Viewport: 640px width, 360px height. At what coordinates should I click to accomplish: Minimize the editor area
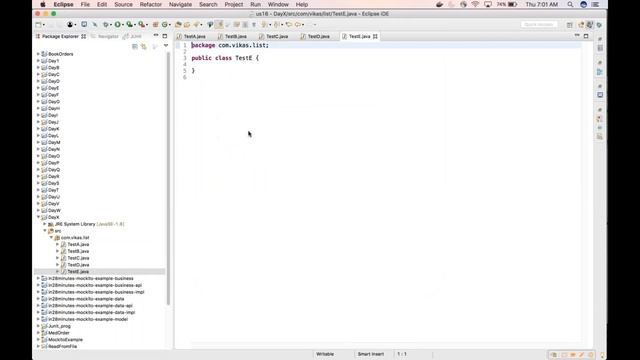click(577, 36)
